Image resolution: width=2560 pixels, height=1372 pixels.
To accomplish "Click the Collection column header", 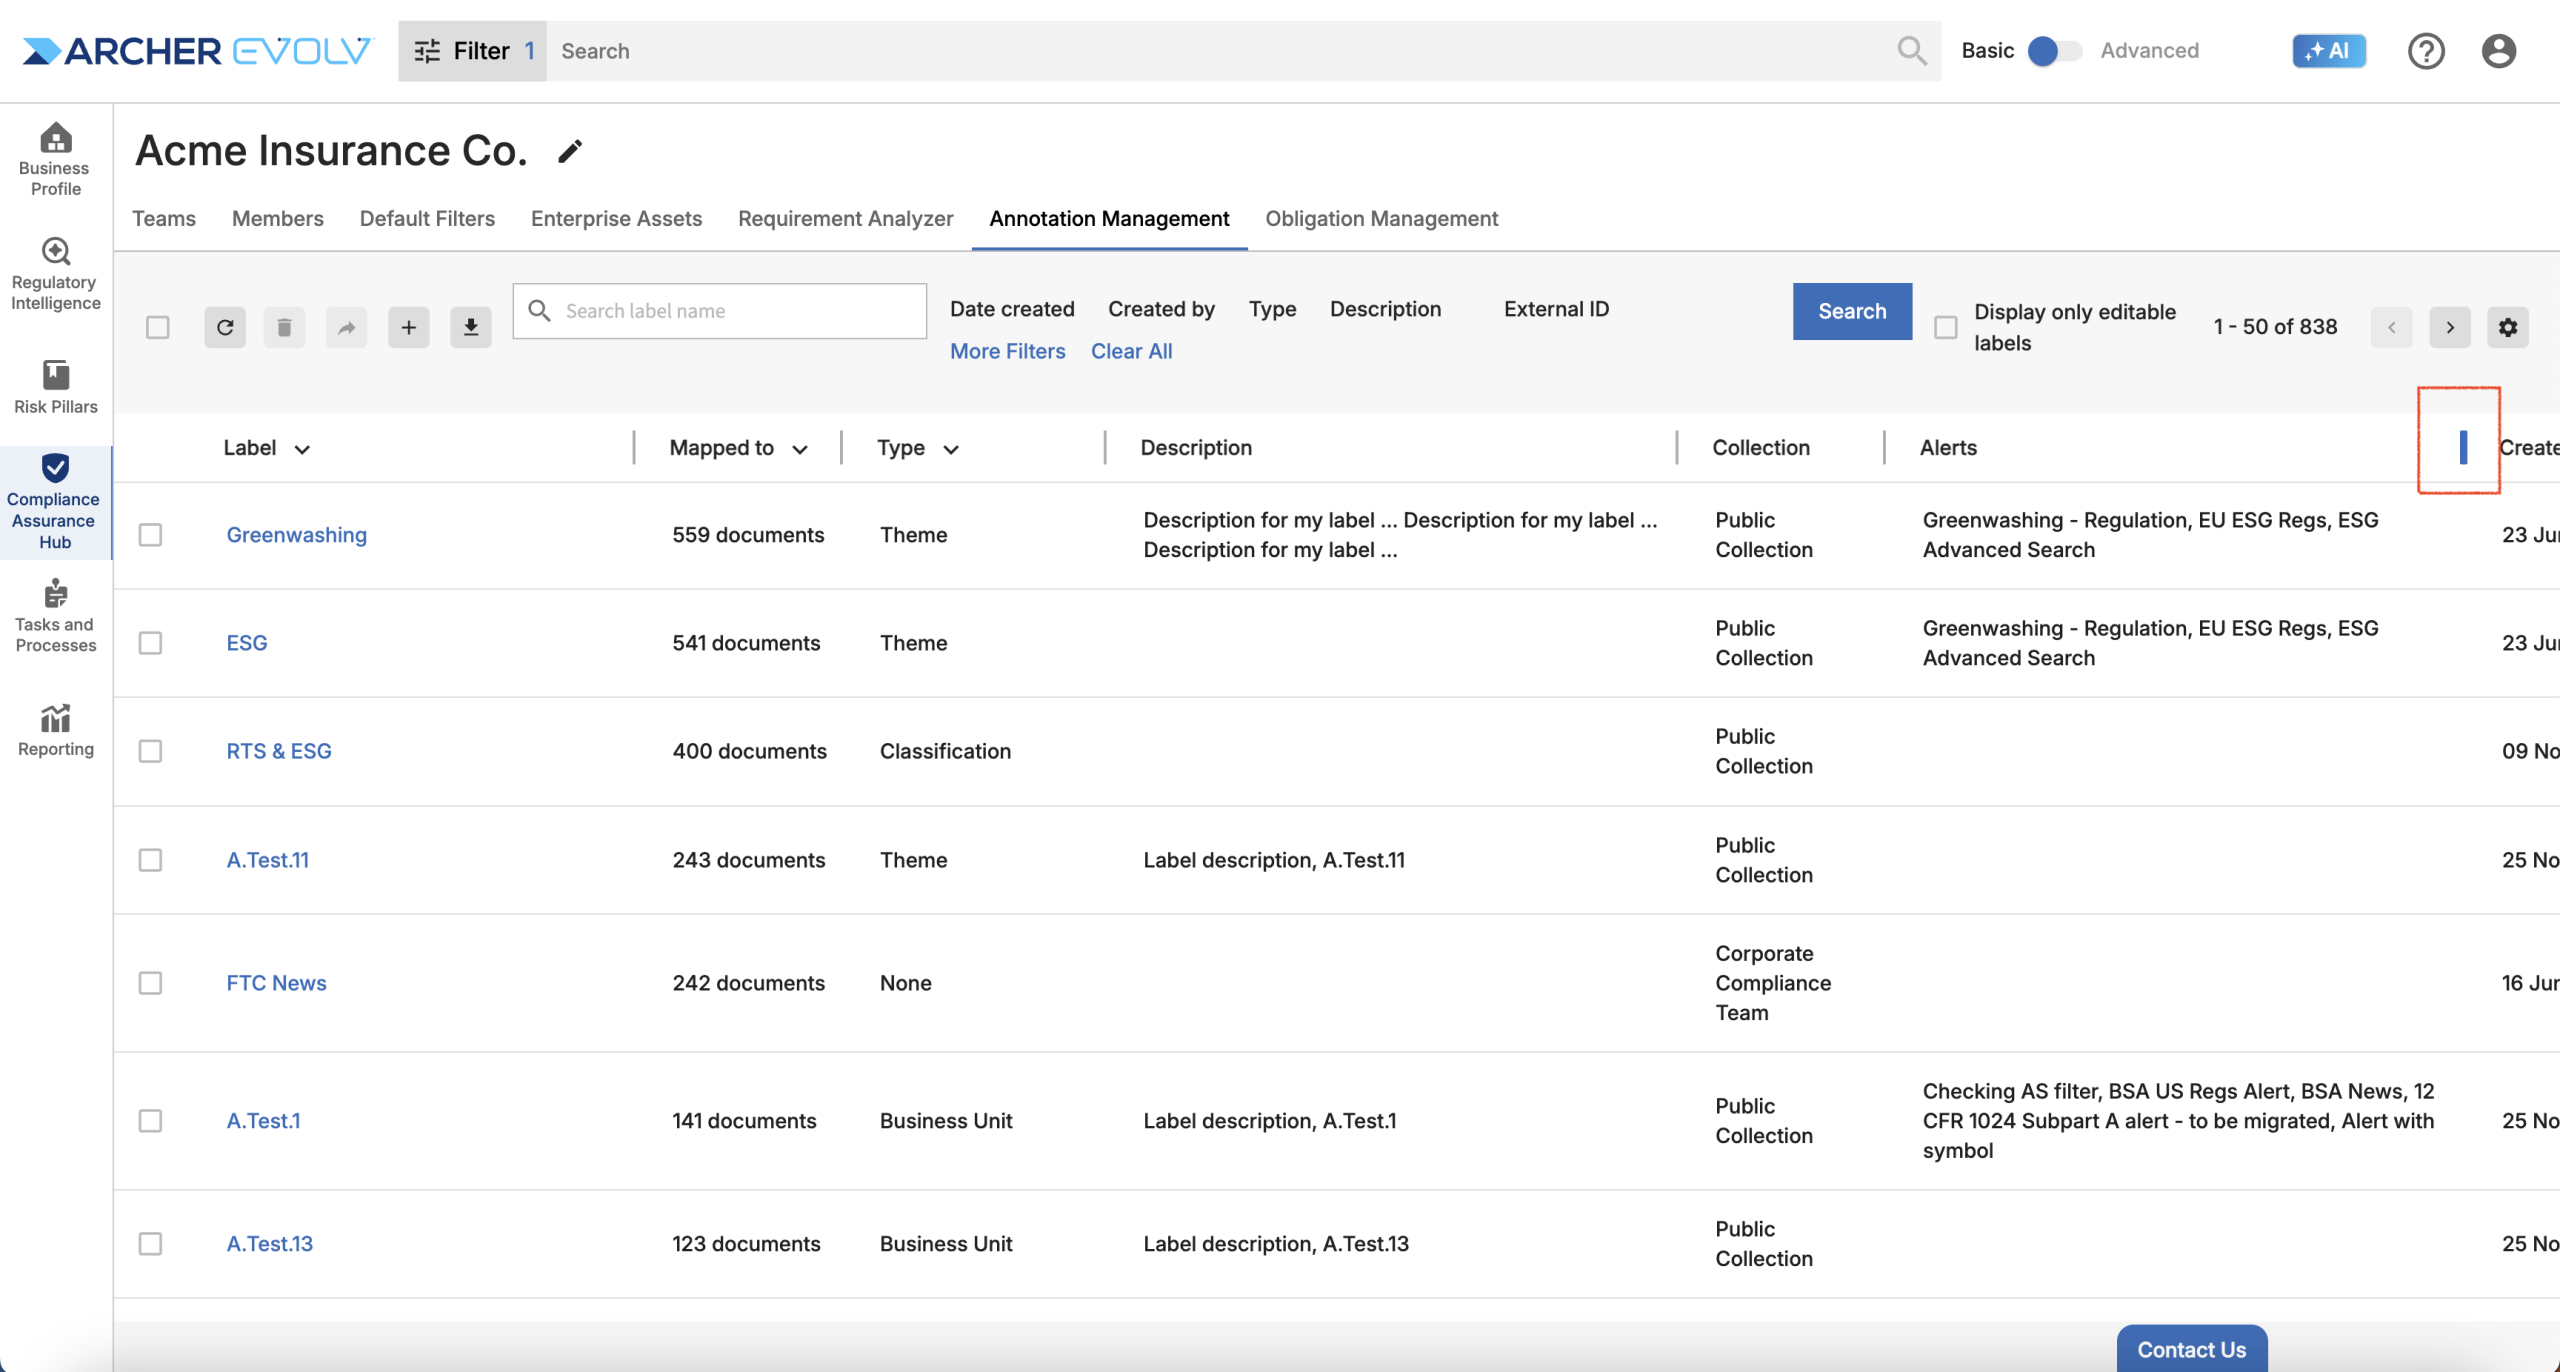I will (x=1761, y=448).
